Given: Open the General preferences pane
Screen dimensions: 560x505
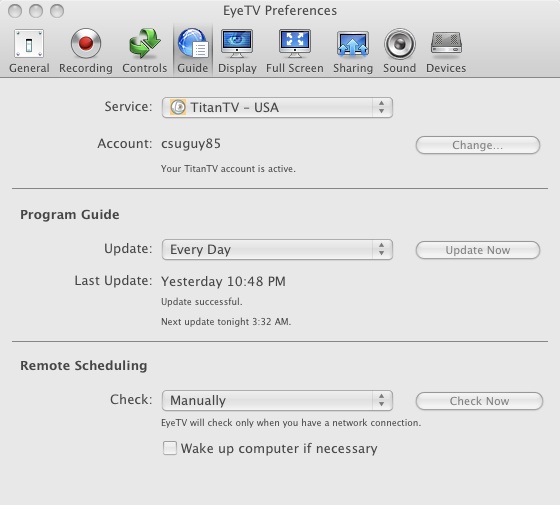Looking at the screenshot, I should (x=29, y=51).
